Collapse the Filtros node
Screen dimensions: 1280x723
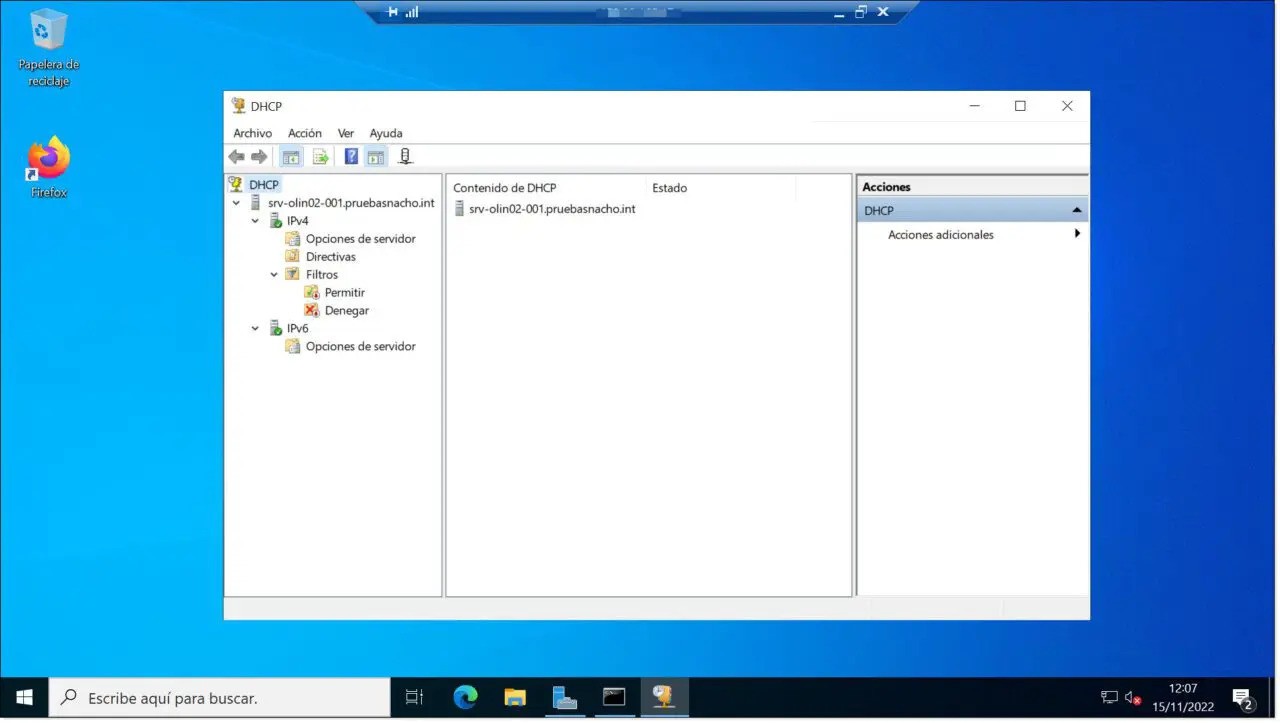click(274, 275)
